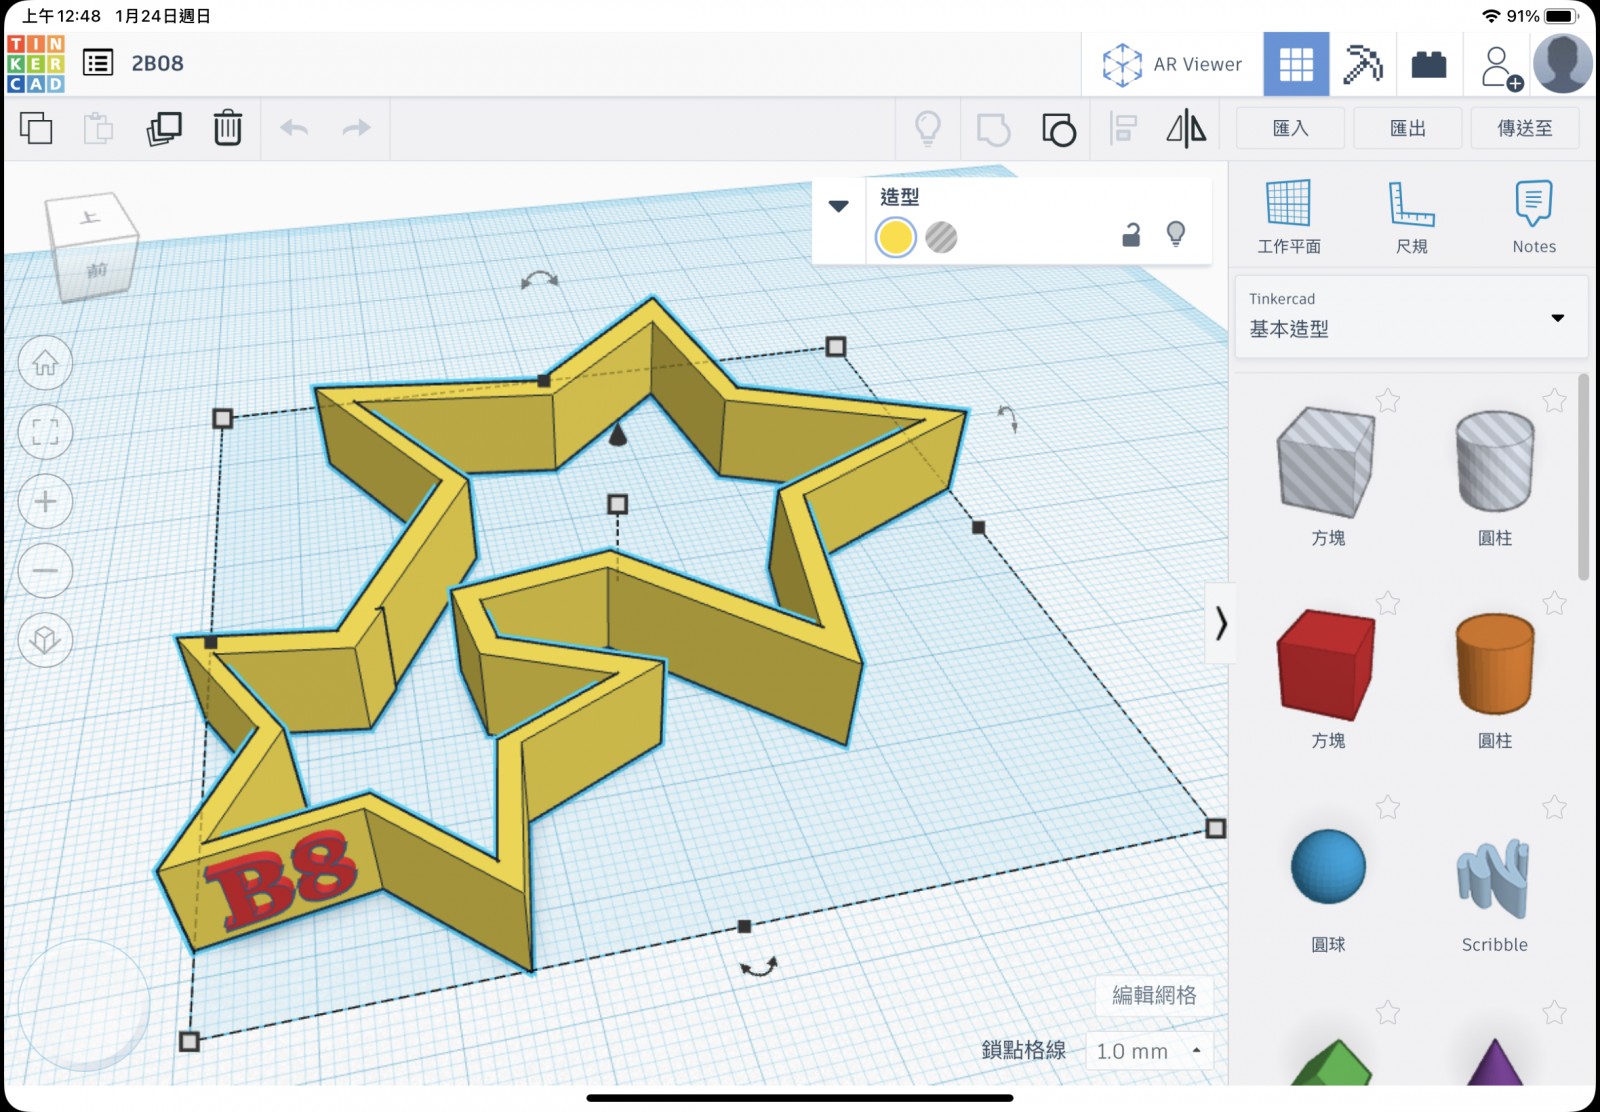
Task: Open the Notes tool
Action: (x=1534, y=217)
